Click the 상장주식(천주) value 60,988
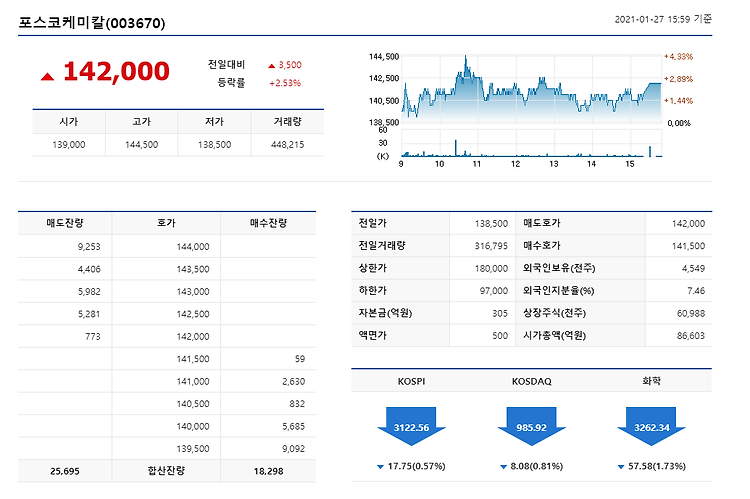750x499 pixels. pos(691,313)
